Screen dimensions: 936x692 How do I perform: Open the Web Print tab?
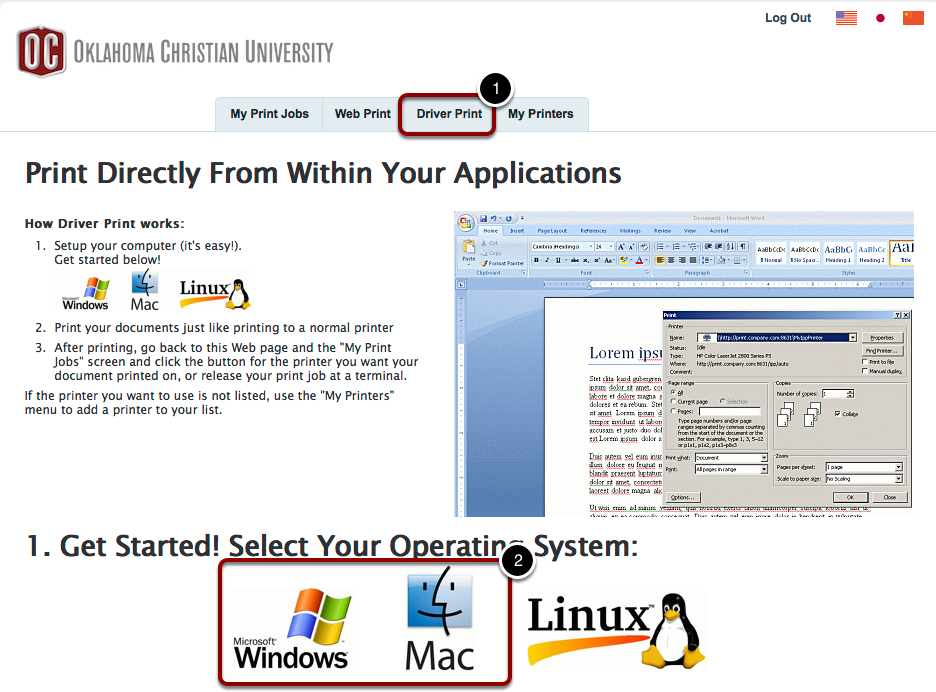coord(362,113)
